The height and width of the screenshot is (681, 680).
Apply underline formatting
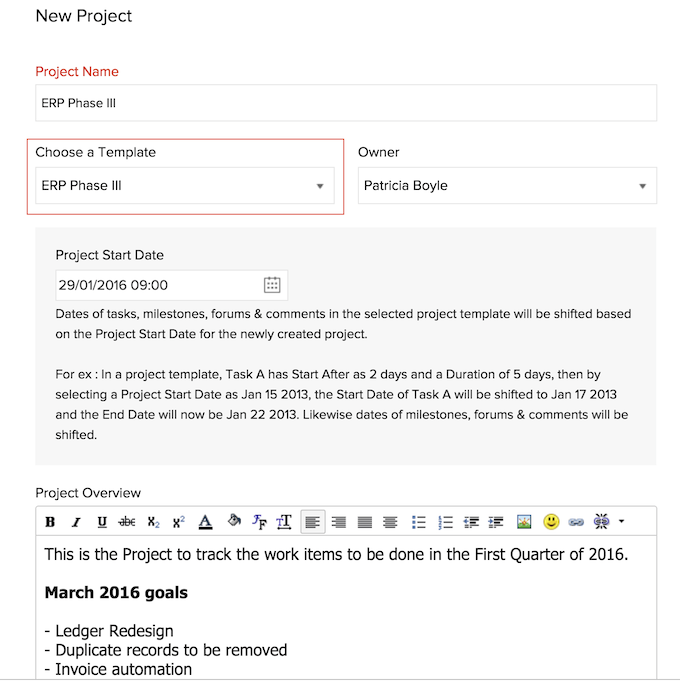tap(102, 522)
